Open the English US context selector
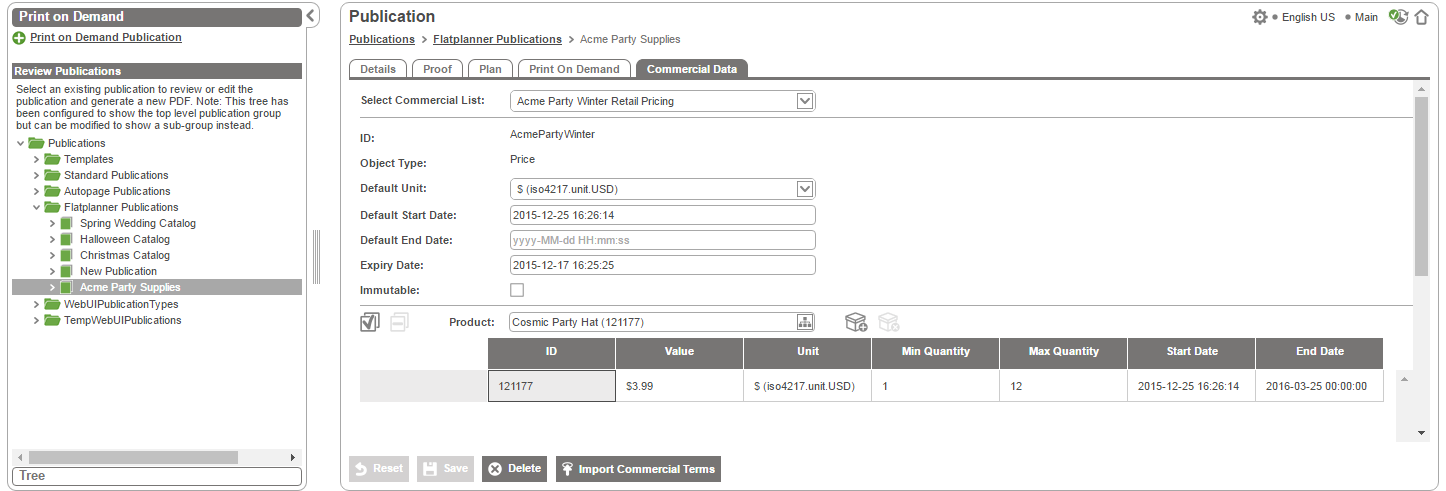The image size is (1446, 491). (x=1308, y=17)
